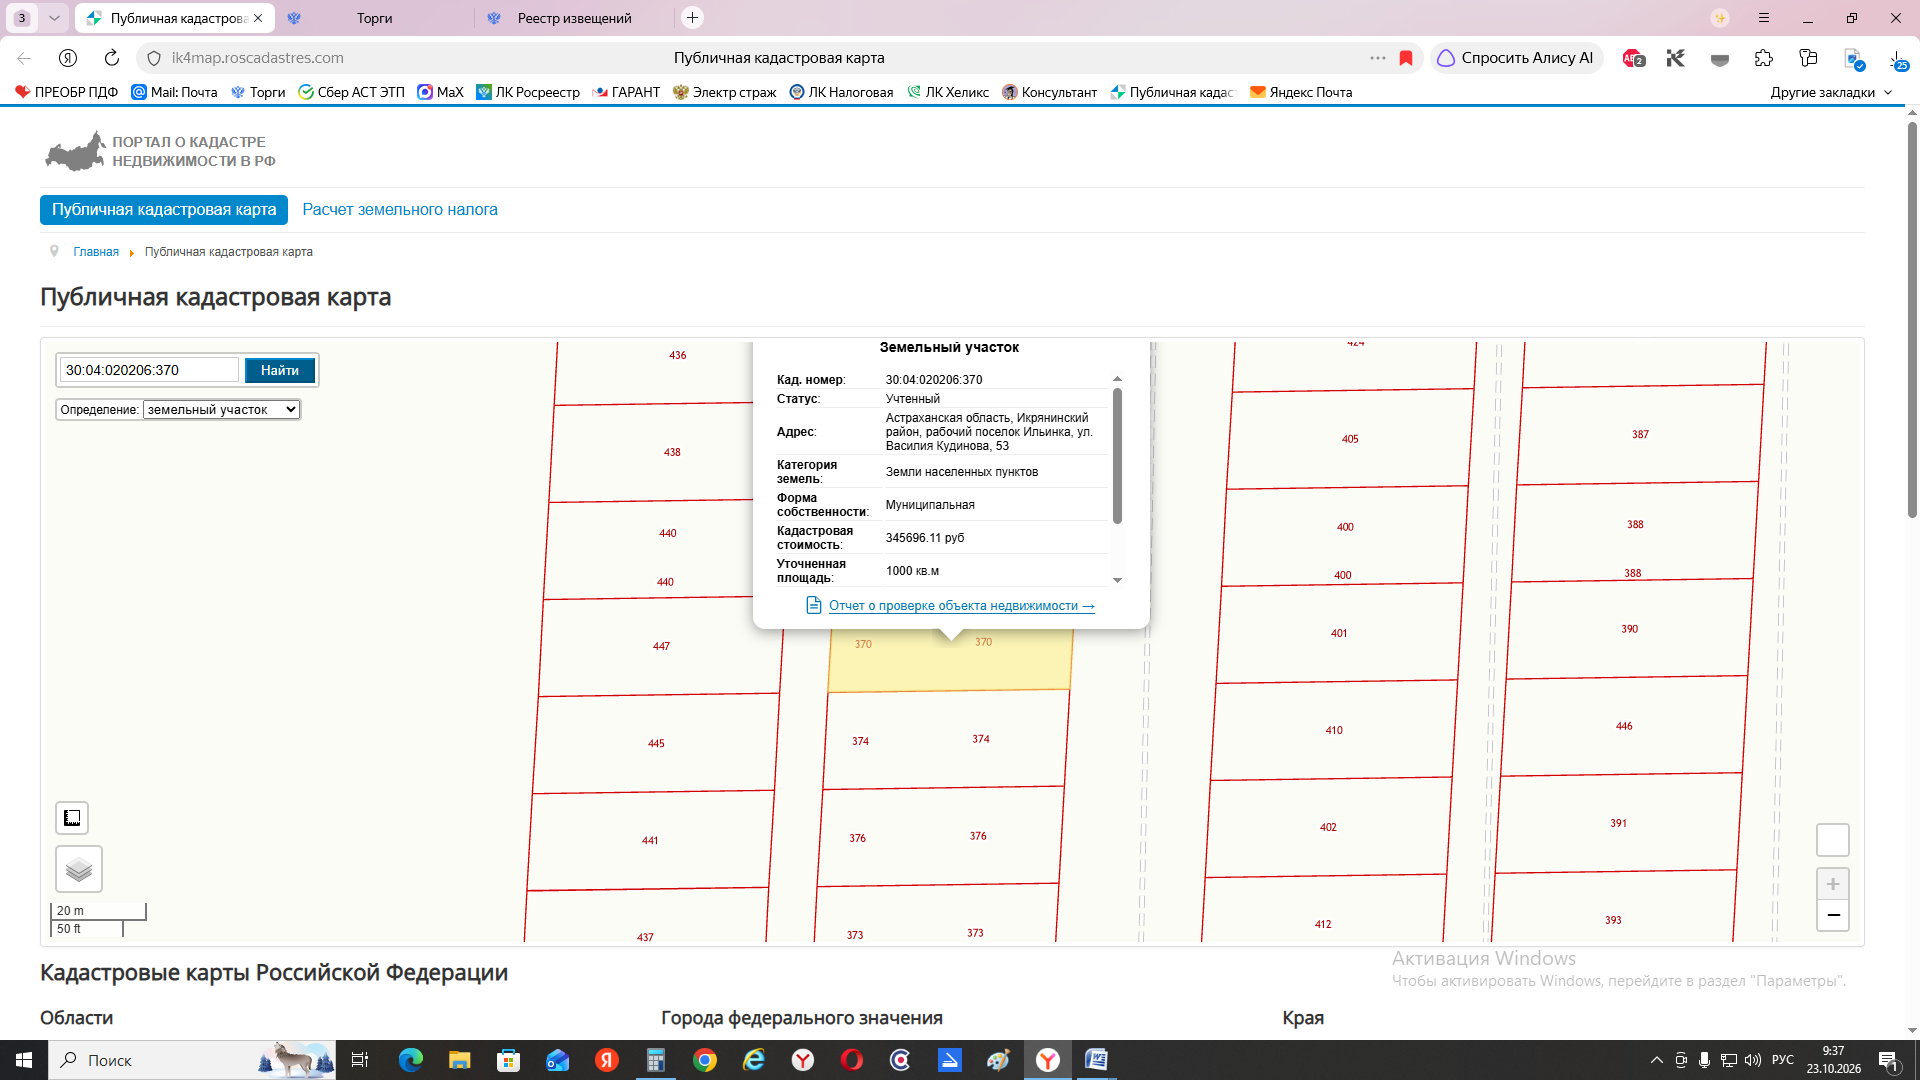The image size is (1920, 1080).
Task: Open the tab list chevron in browser
Action: point(54,18)
